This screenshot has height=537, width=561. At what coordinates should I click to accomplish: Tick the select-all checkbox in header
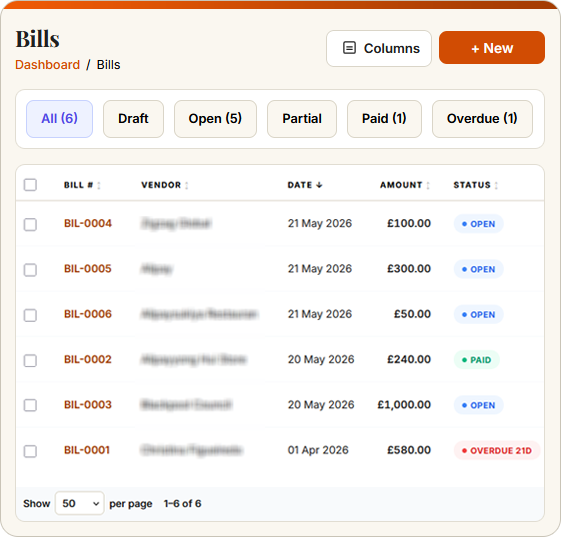(x=30, y=185)
